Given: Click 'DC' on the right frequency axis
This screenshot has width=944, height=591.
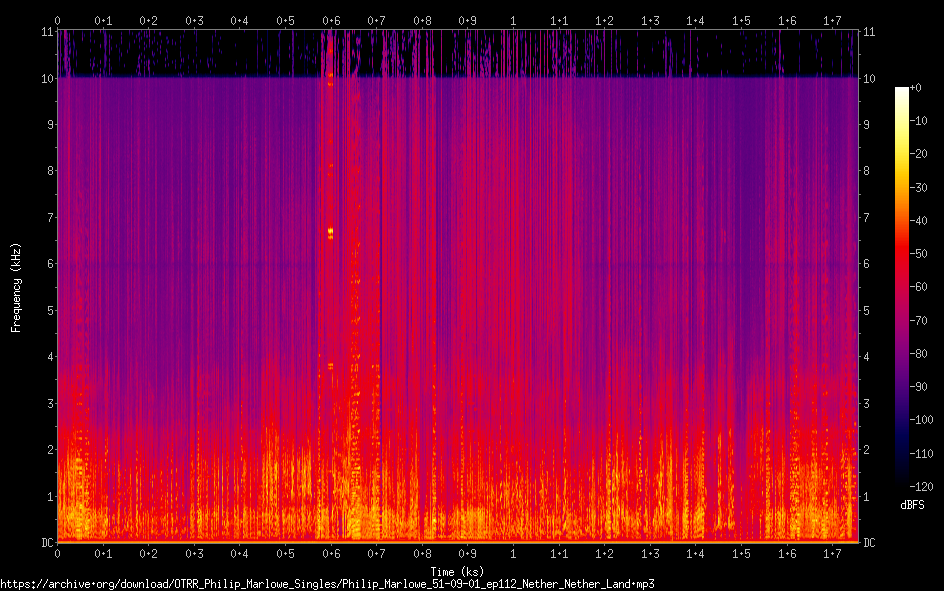Looking at the screenshot, I should (x=869, y=543).
